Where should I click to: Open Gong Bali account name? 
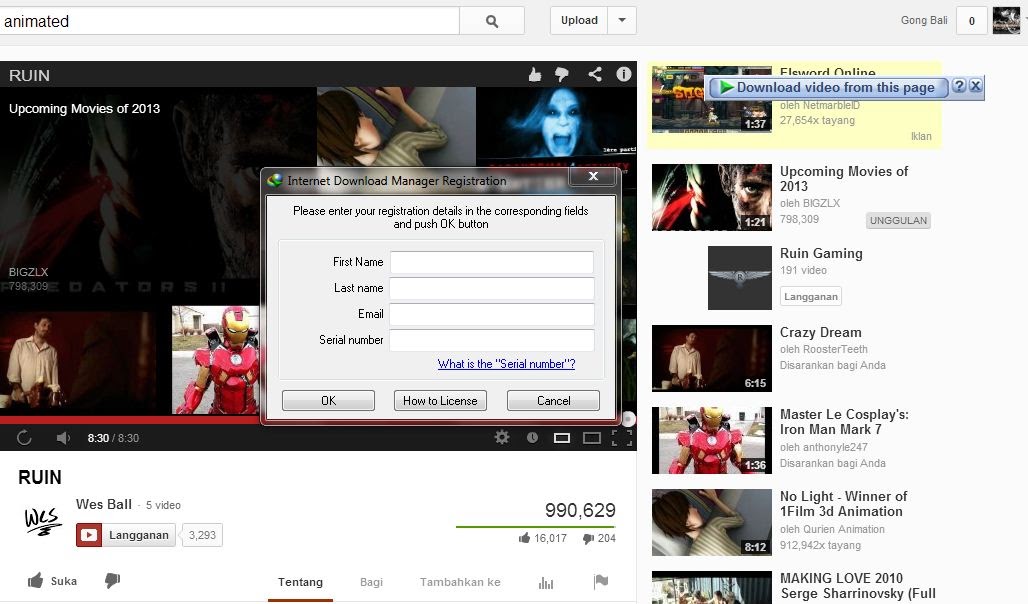(x=923, y=20)
